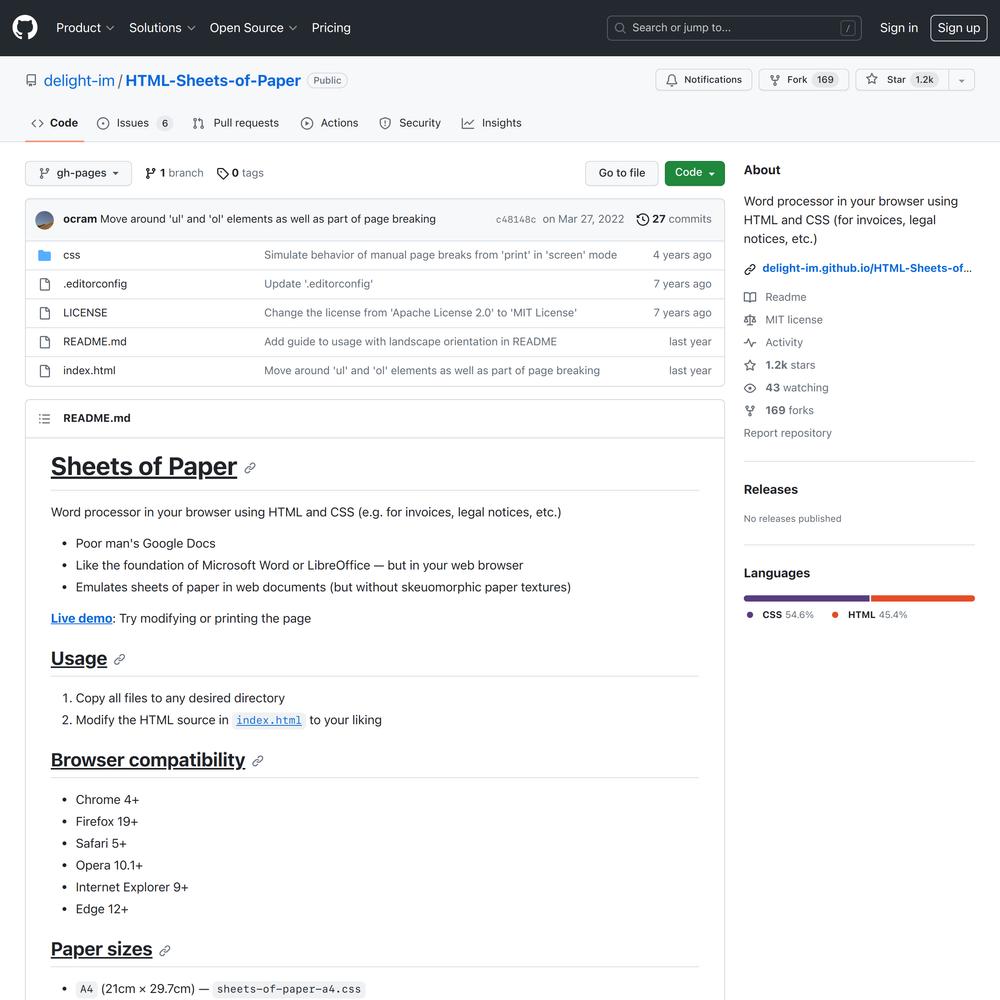Click the CSS segment of the language bar
Screen dimensions: 1000x1000
pyautogui.click(x=806, y=598)
